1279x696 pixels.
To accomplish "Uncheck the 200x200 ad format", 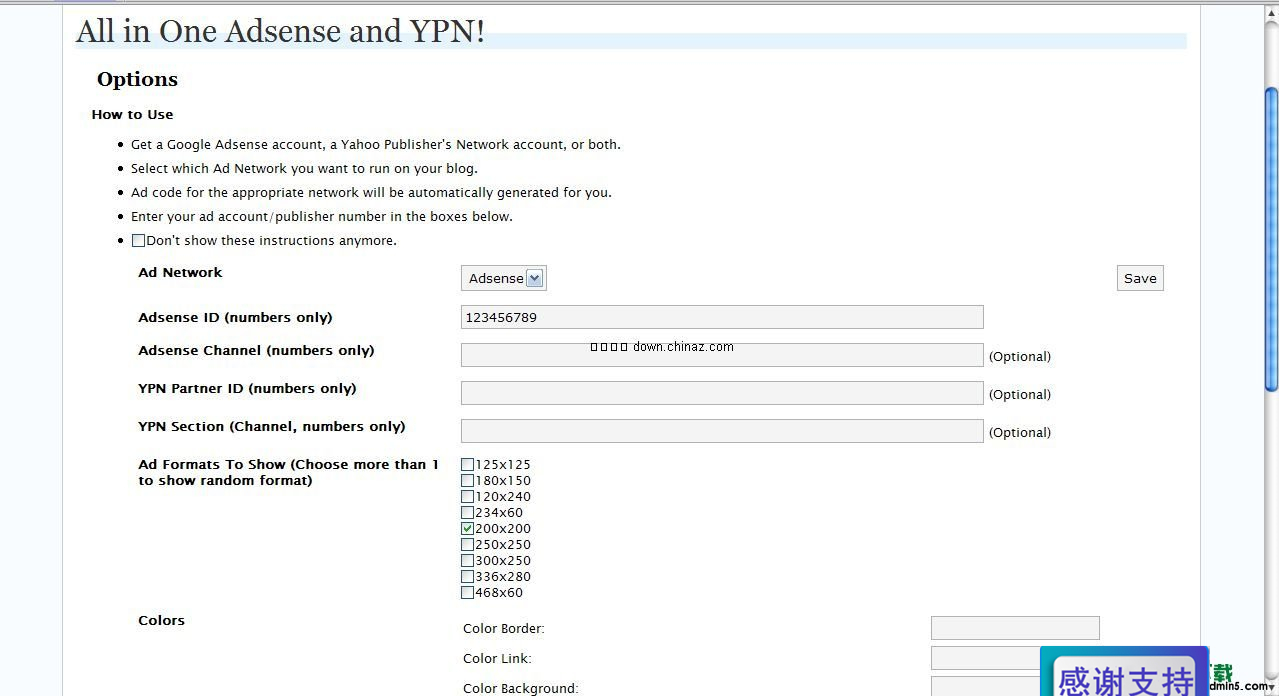I will pyautogui.click(x=467, y=528).
